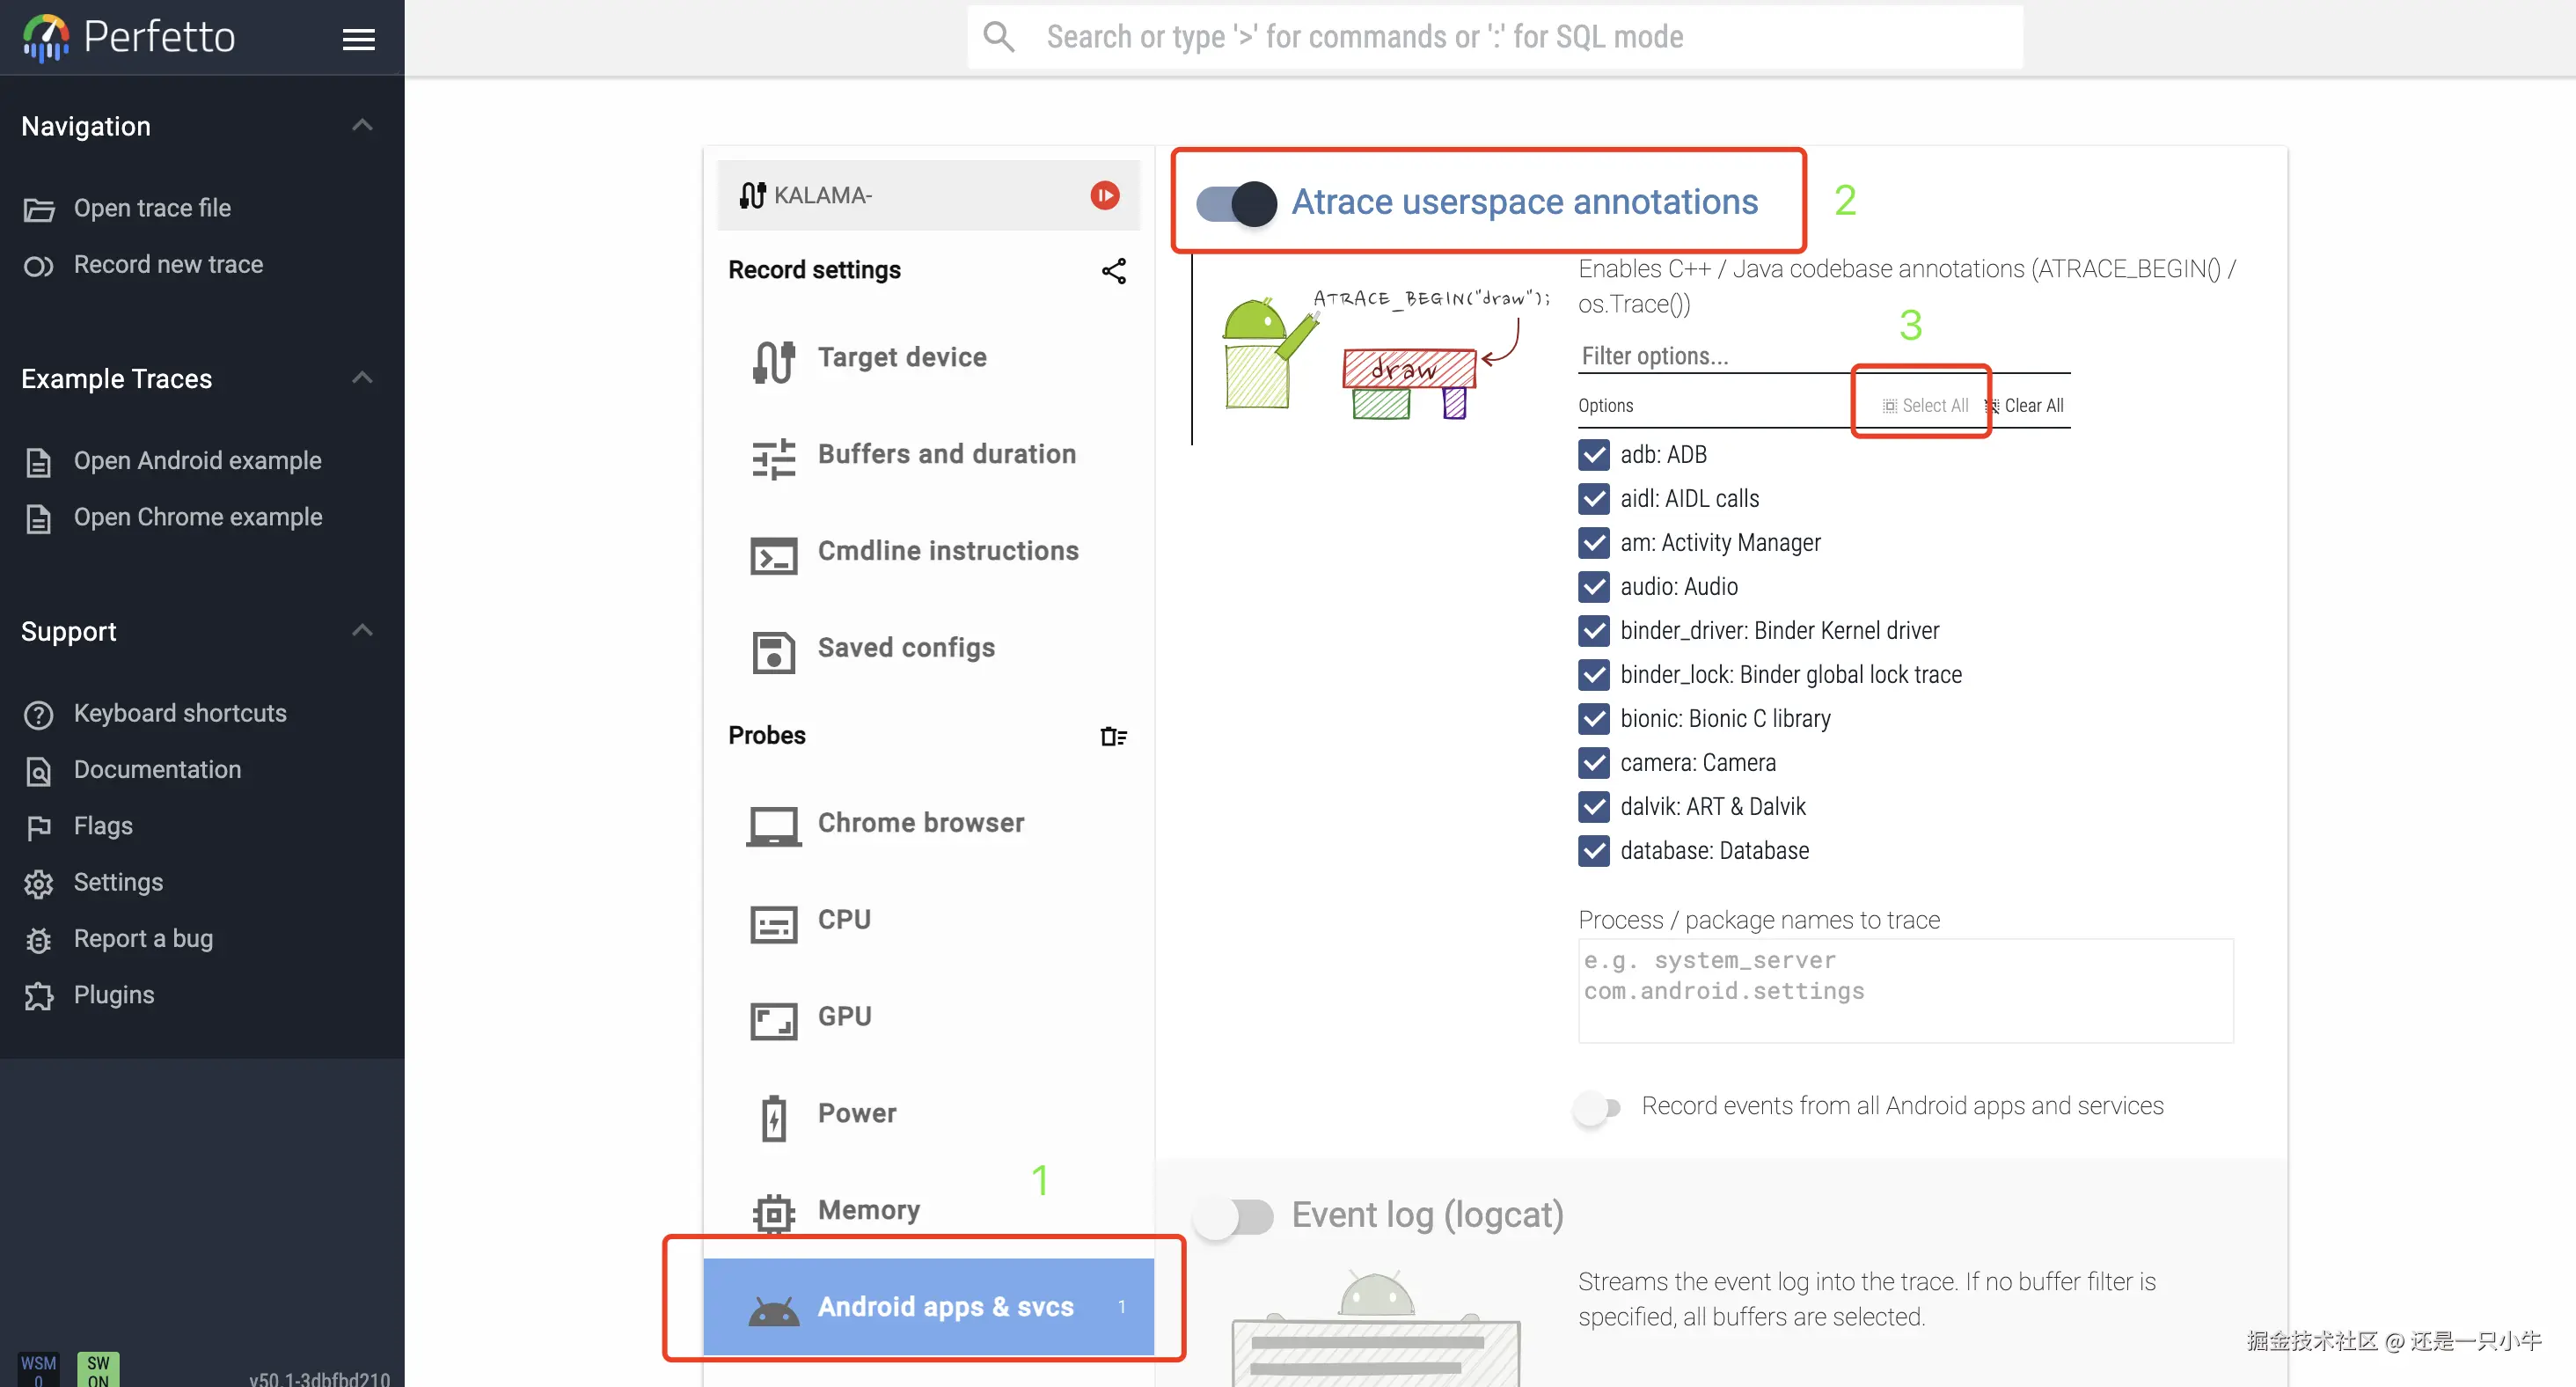The image size is (2576, 1387).
Task: Click the search magnifier icon
Action: (x=998, y=37)
